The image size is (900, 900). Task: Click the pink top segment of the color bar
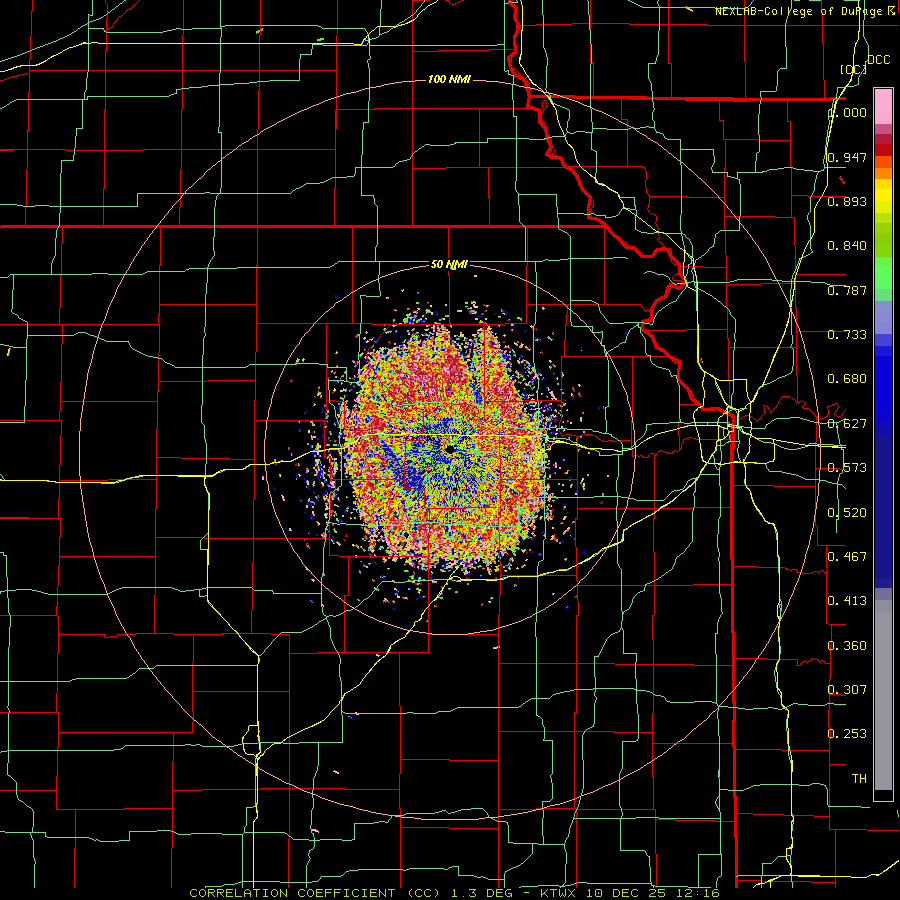883,107
